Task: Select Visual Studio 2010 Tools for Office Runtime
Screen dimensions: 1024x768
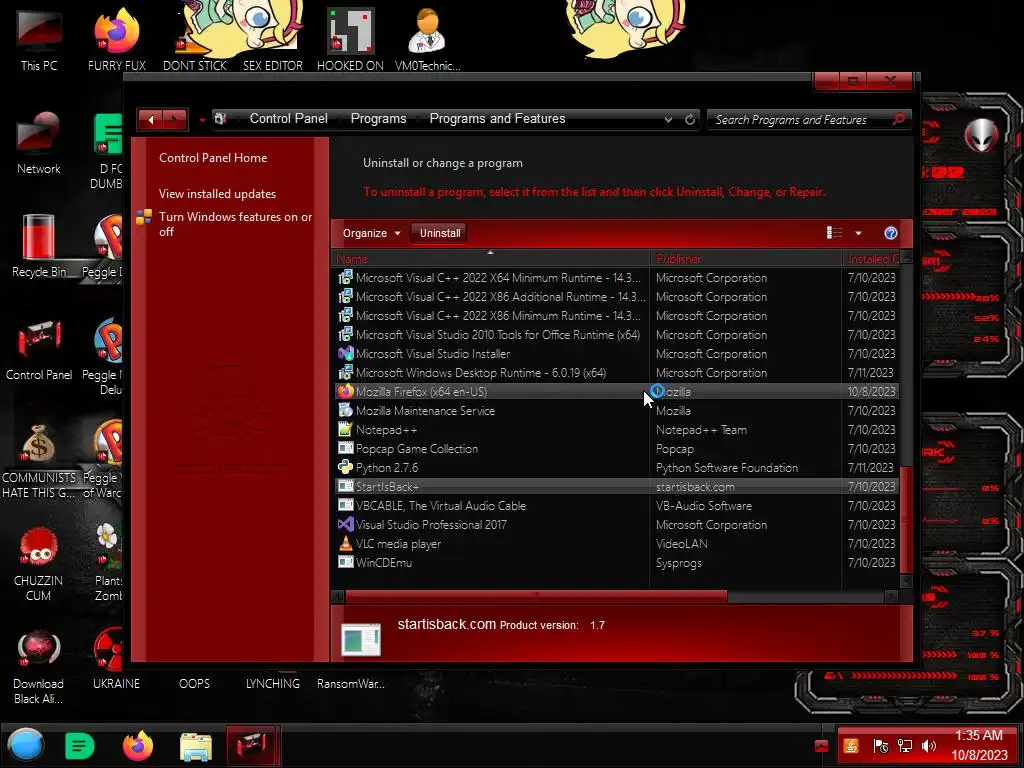Action: pyautogui.click(x=616, y=334)
